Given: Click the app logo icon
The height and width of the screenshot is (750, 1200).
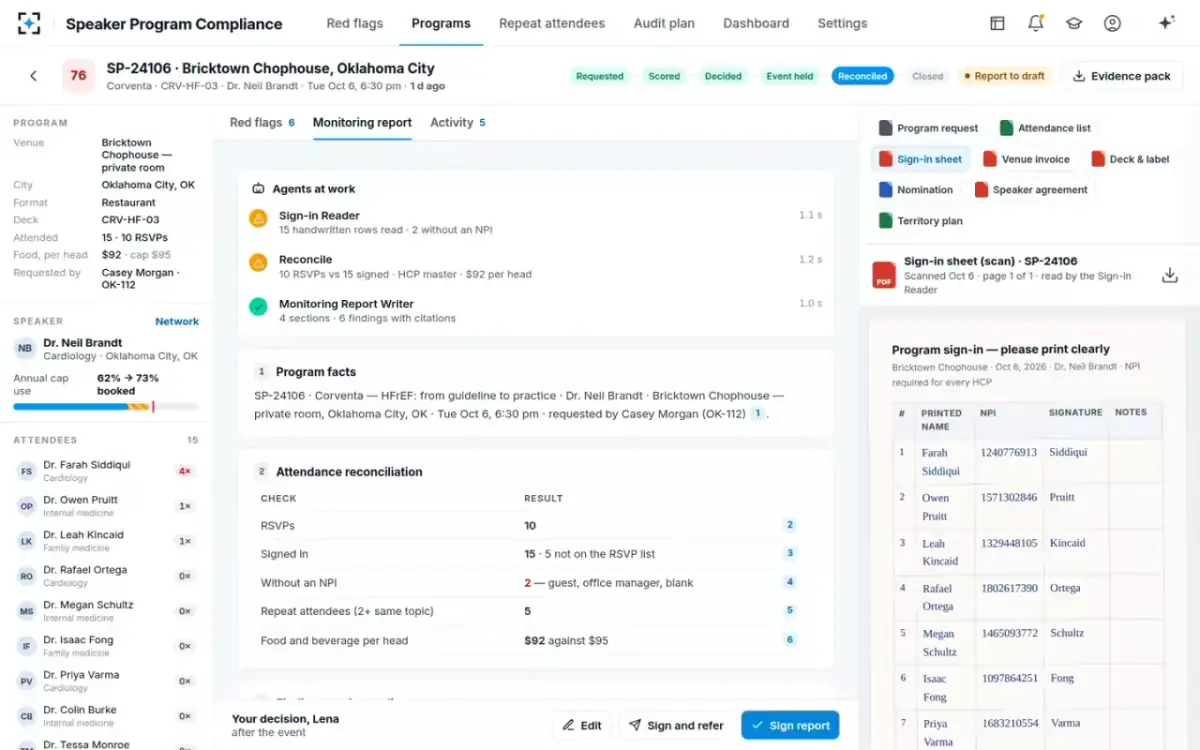Looking at the screenshot, I should (29, 23).
